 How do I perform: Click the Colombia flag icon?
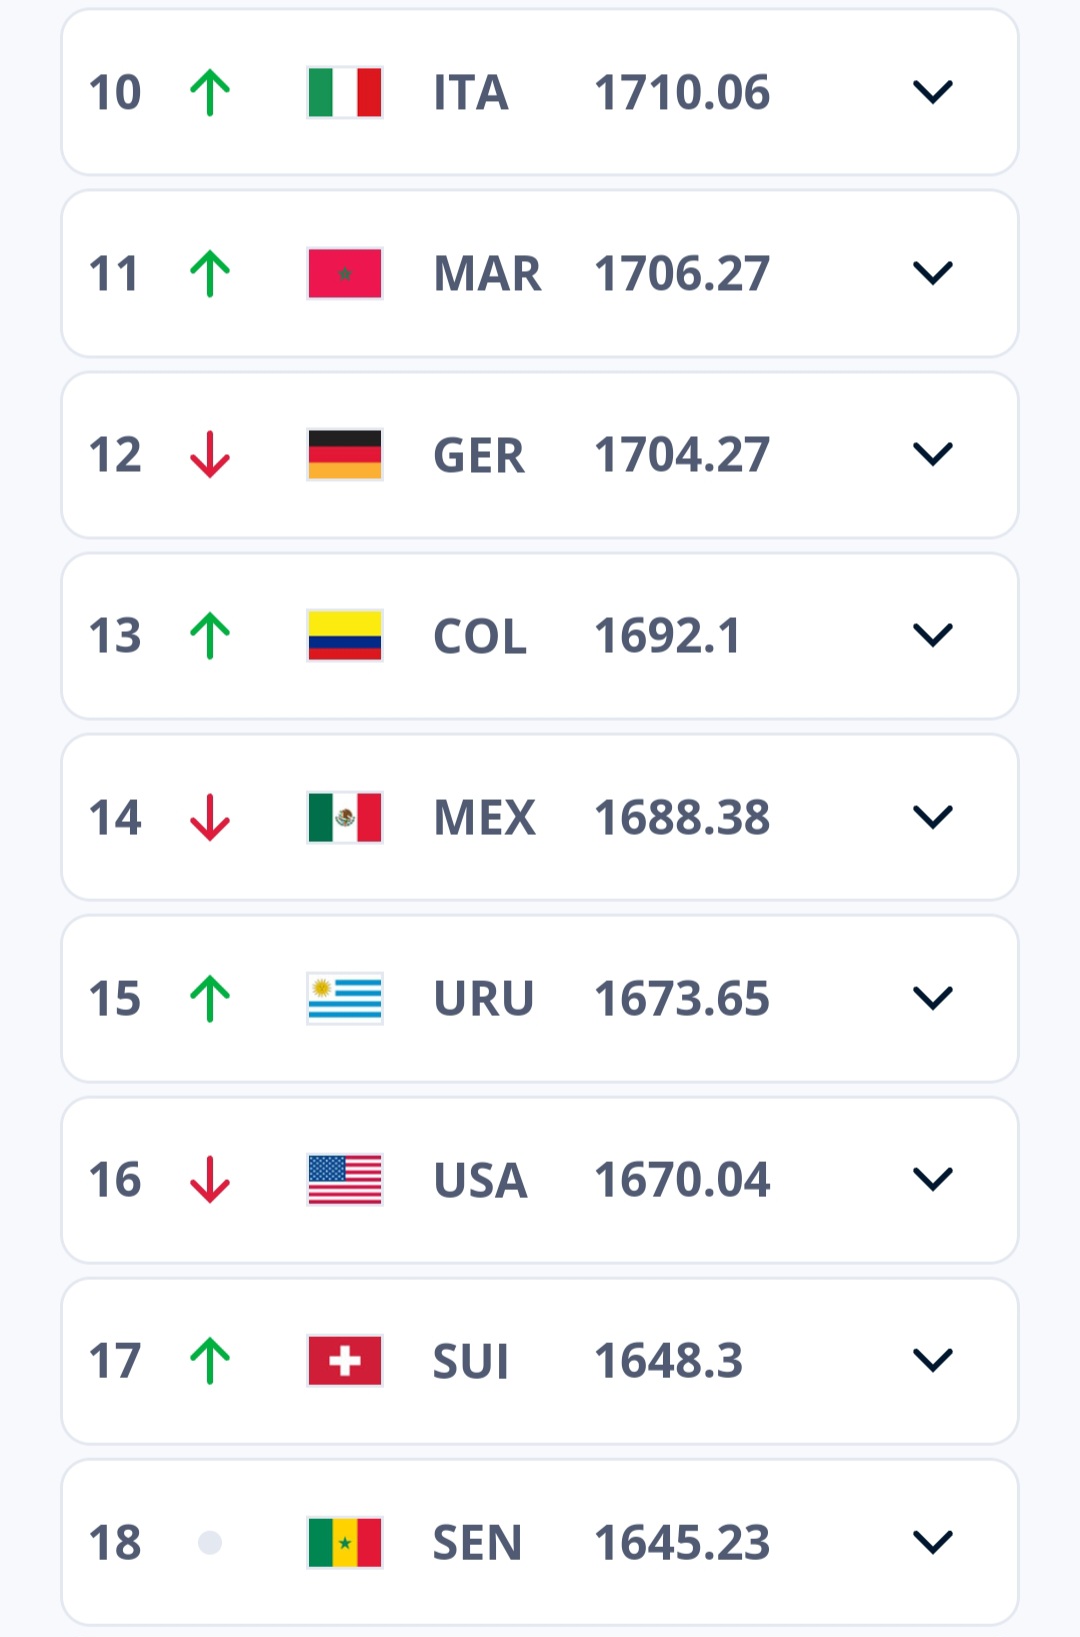tap(345, 636)
